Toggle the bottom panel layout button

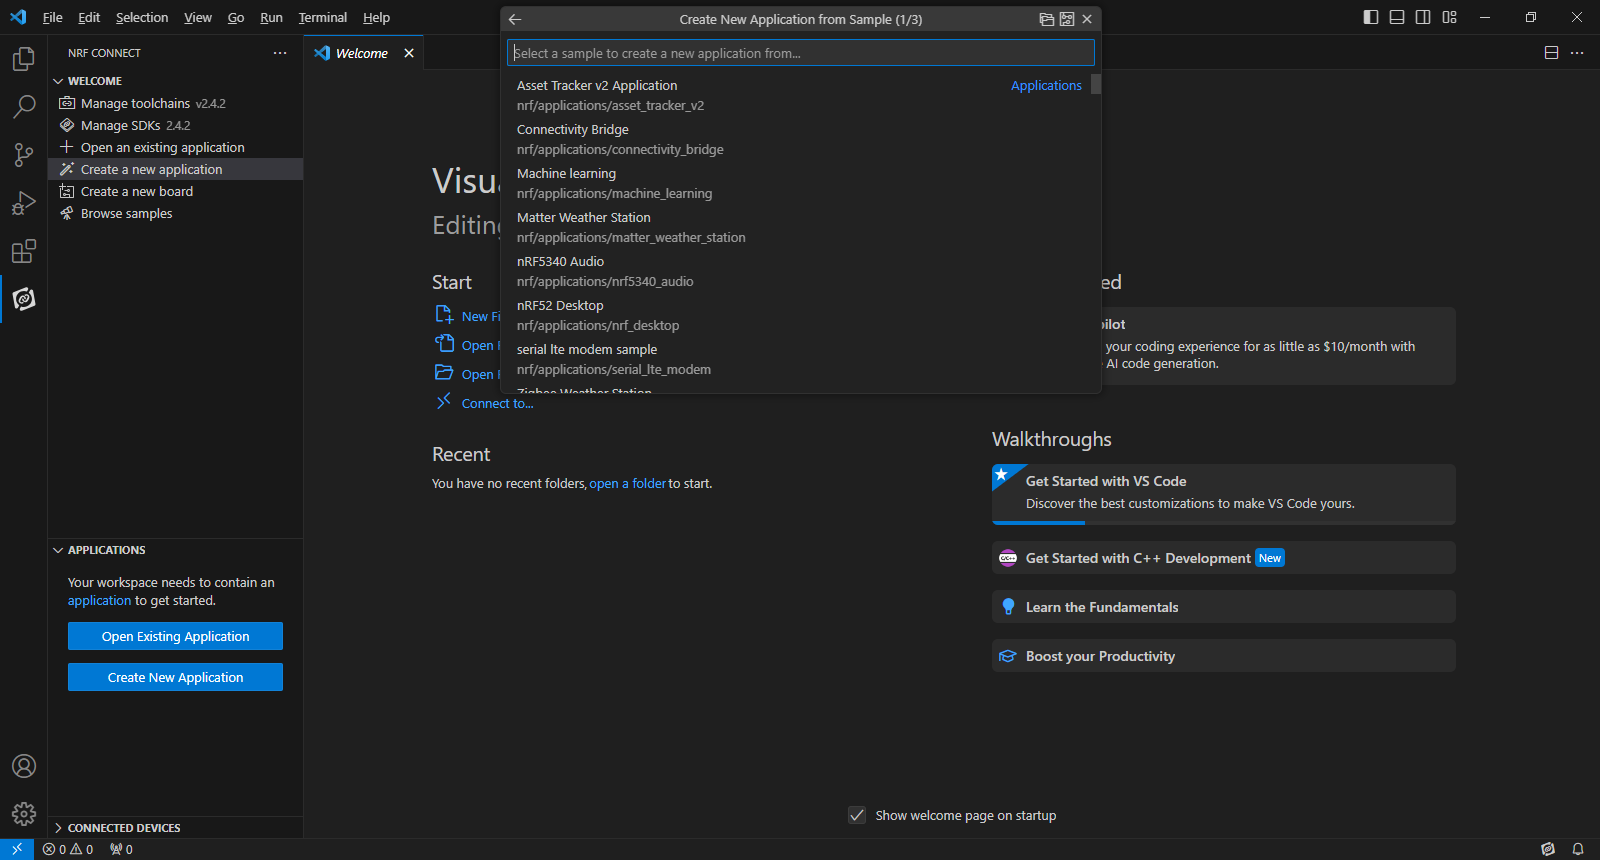pyautogui.click(x=1397, y=17)
